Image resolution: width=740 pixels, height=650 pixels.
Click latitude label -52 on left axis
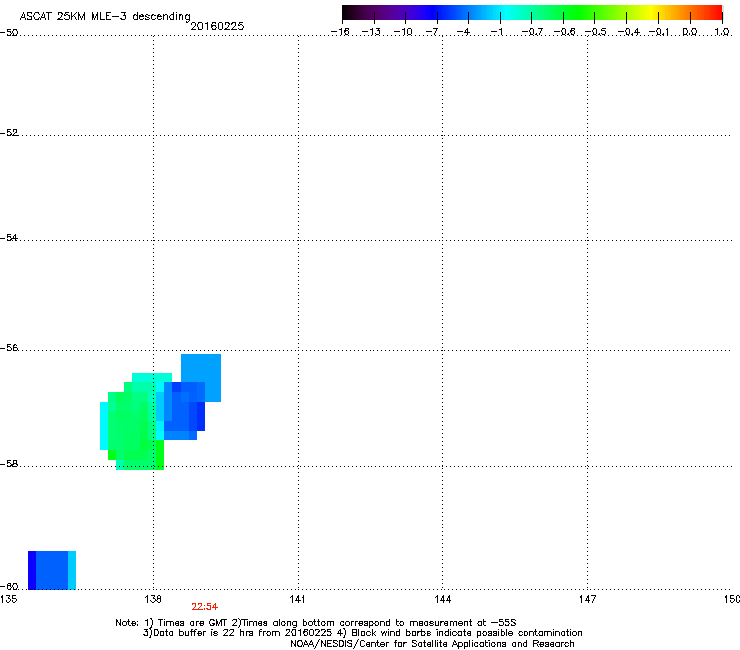click(x=9, y=133)
